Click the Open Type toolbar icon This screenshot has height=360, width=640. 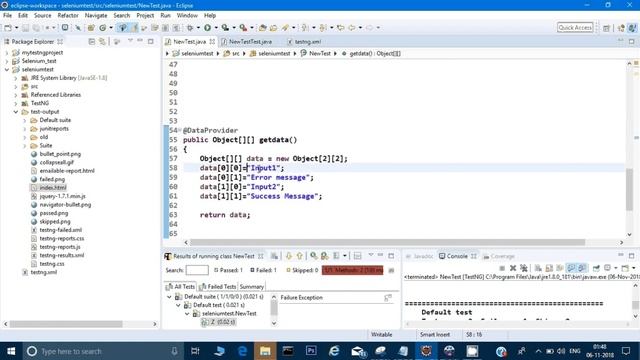262,28
